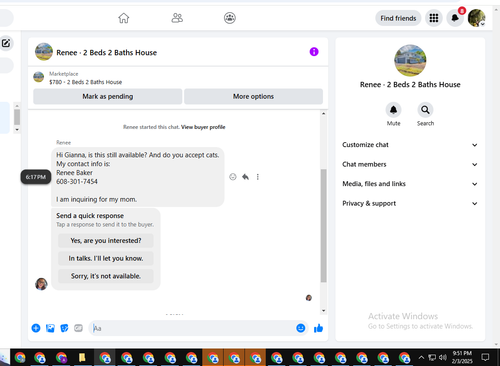Viewport: 500px width, 366px height.
Task: Choose a GIF icon
Action: tap(78, 328)
